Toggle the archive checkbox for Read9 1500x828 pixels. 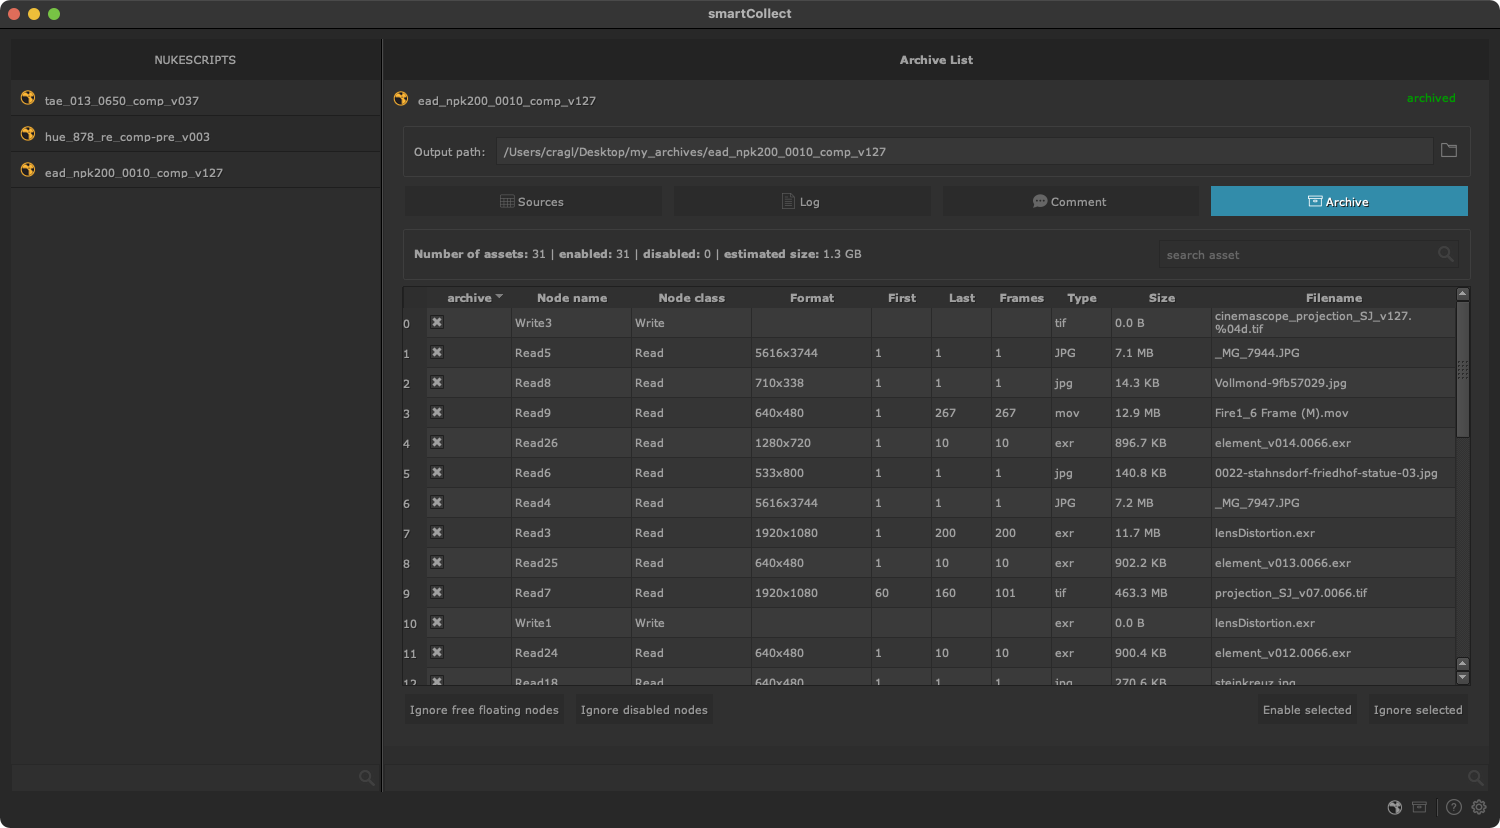(437, 412)
